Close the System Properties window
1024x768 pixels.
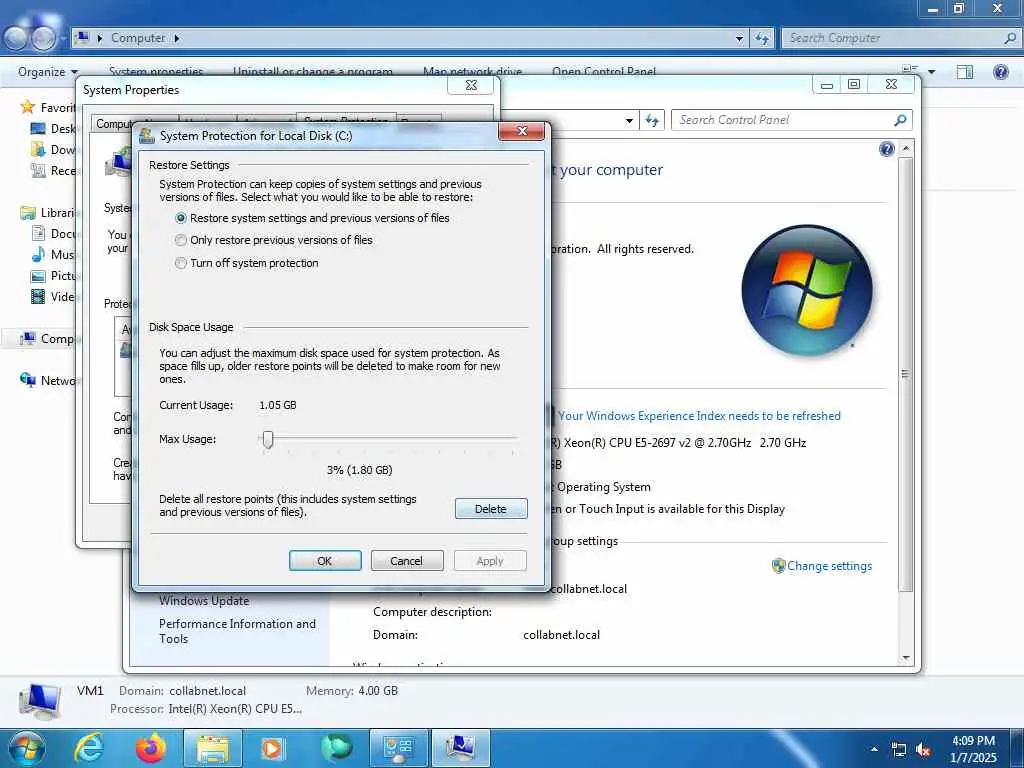click(x=471, y=86)
